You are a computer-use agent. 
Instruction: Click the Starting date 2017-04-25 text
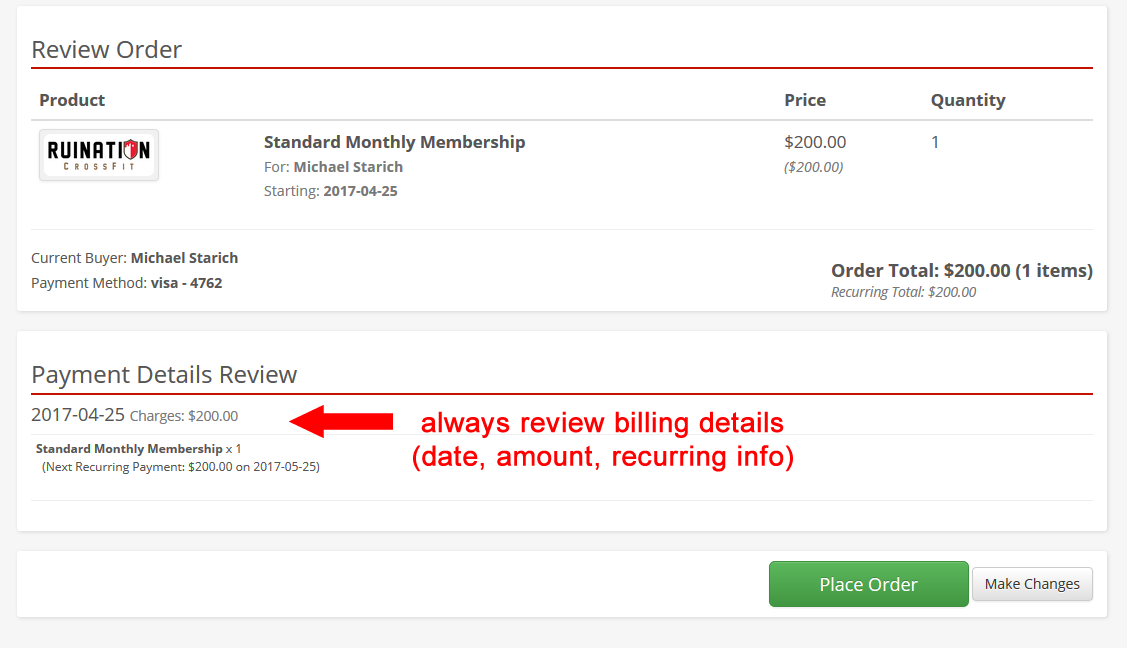coord(360,191)
